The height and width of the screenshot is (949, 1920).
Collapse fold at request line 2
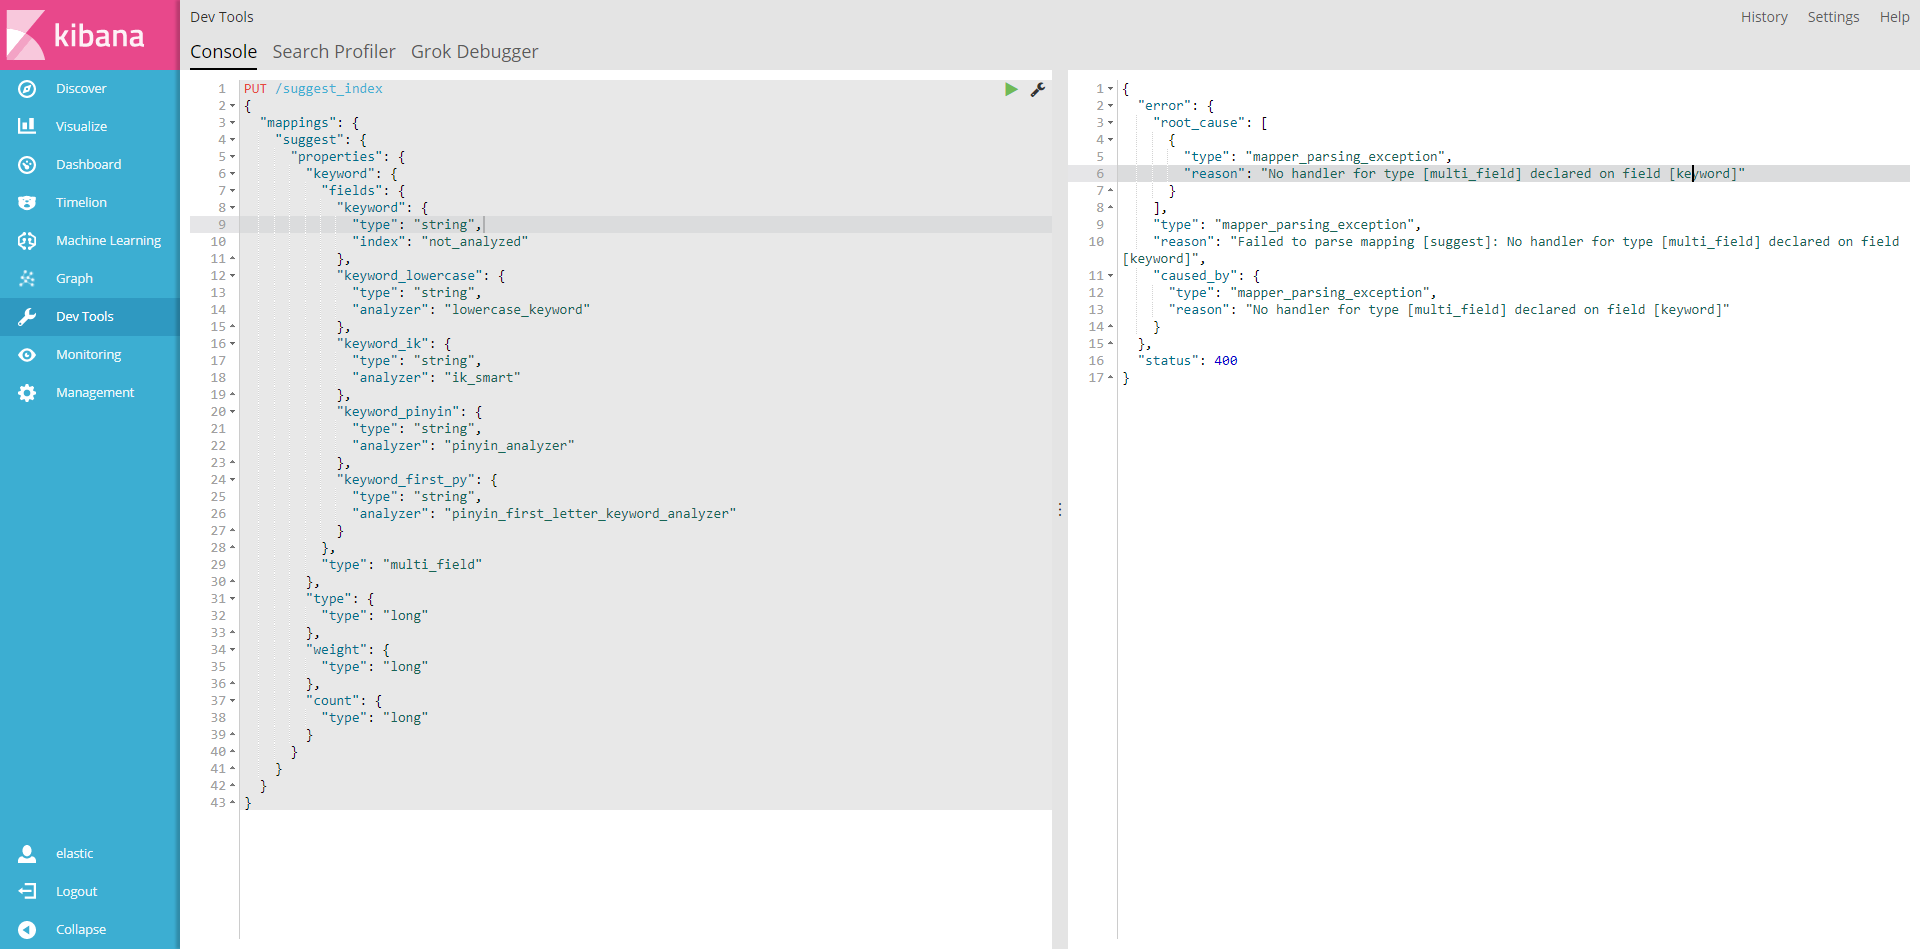tap(233, 106)
